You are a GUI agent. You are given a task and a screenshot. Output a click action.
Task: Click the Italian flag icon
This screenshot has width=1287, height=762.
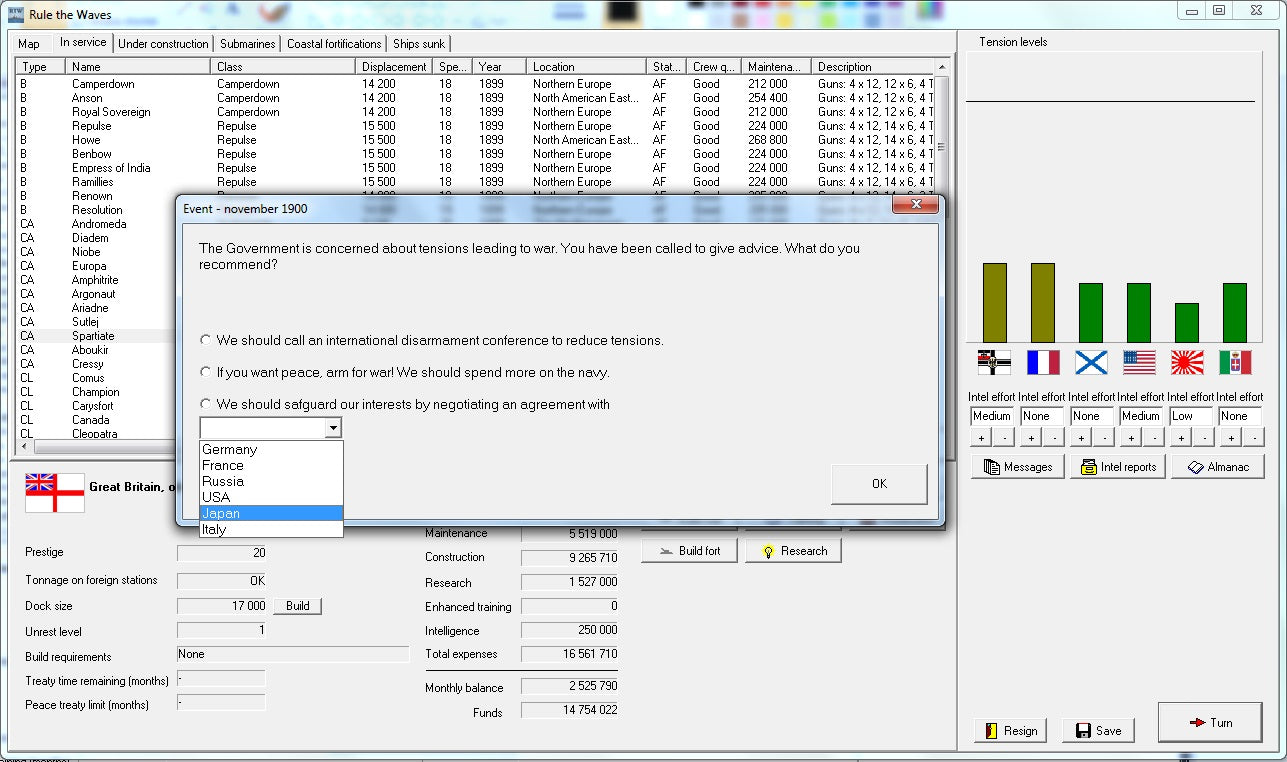(1235, 362)
